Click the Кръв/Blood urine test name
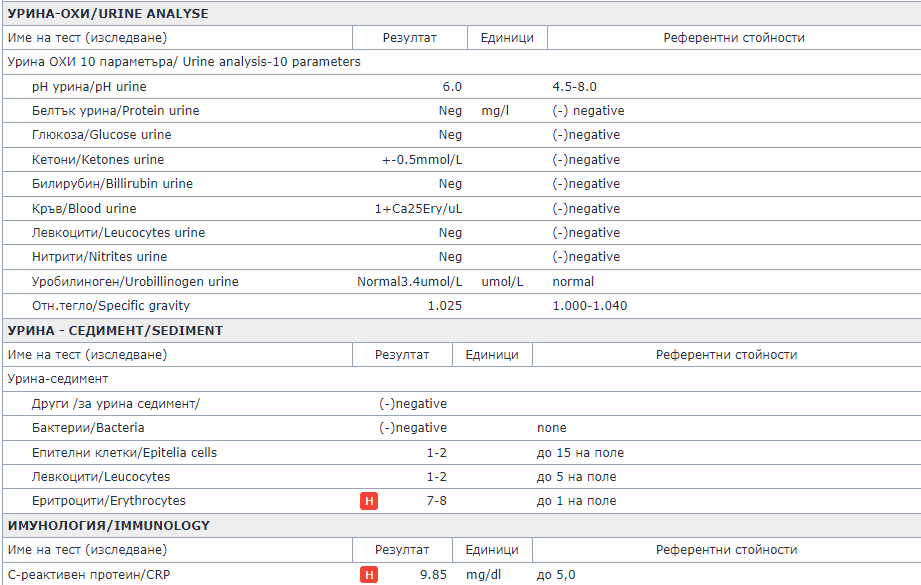Screen dimensions: 921x585 (x=84, y=209)
